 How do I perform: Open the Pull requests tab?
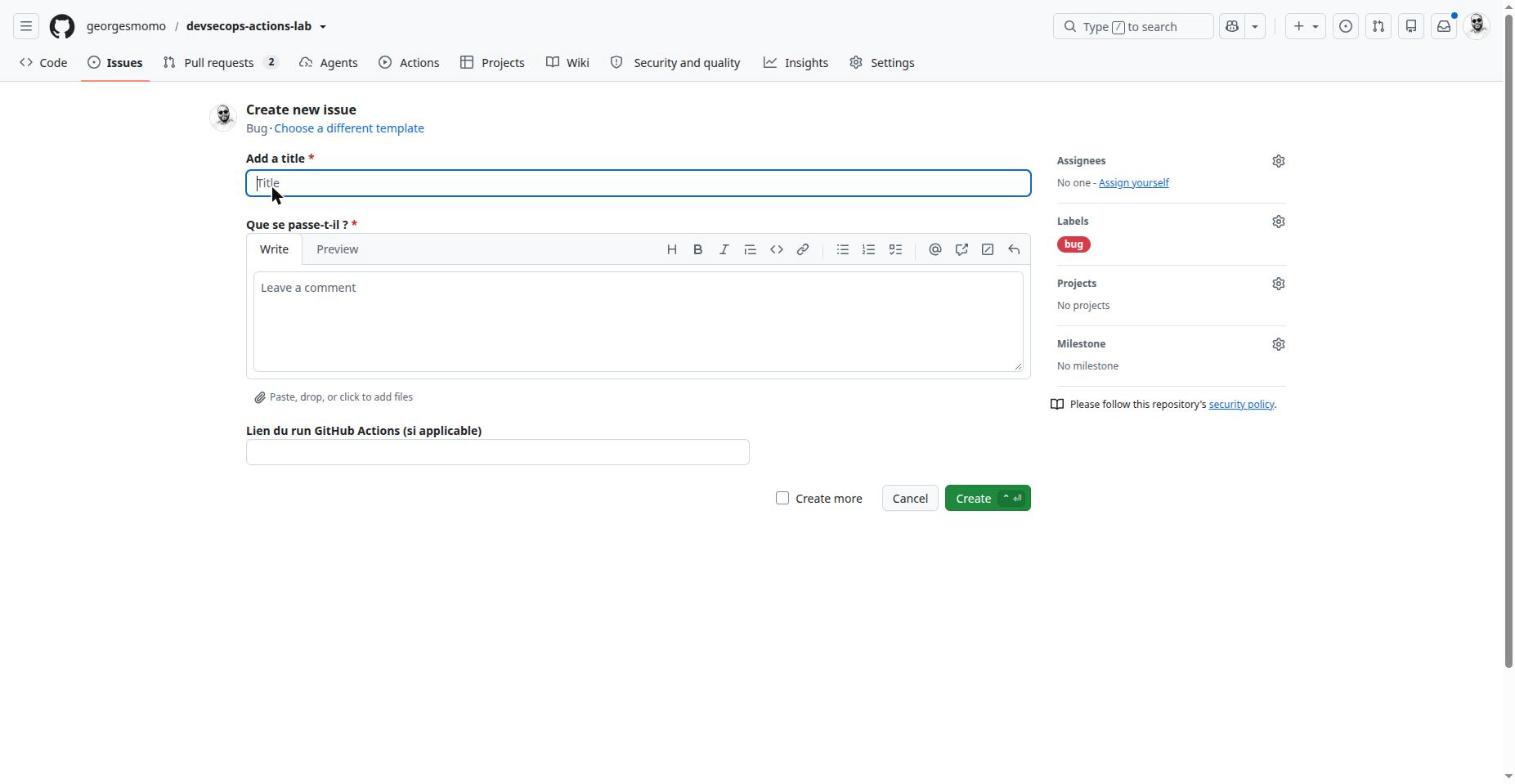(221, 63)
